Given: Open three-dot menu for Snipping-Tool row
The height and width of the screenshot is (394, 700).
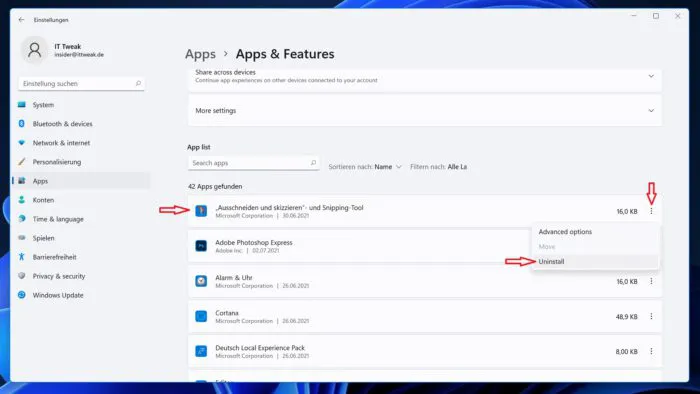Looking at the screenshot, I should click(x=651, y=211).
